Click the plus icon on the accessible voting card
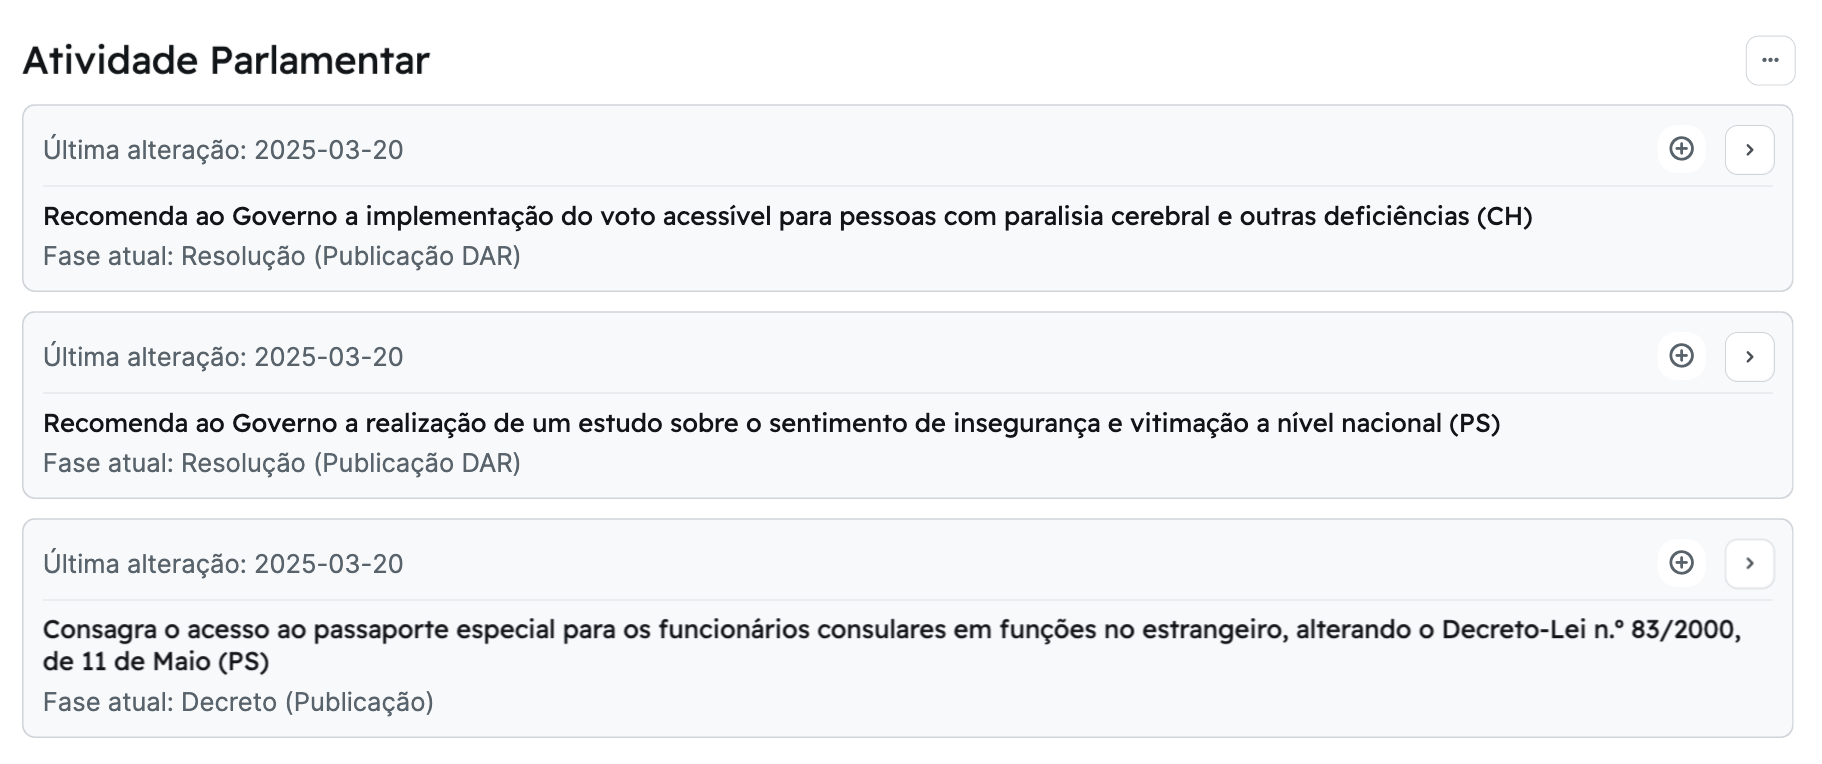 click(x=1681, y=150)
